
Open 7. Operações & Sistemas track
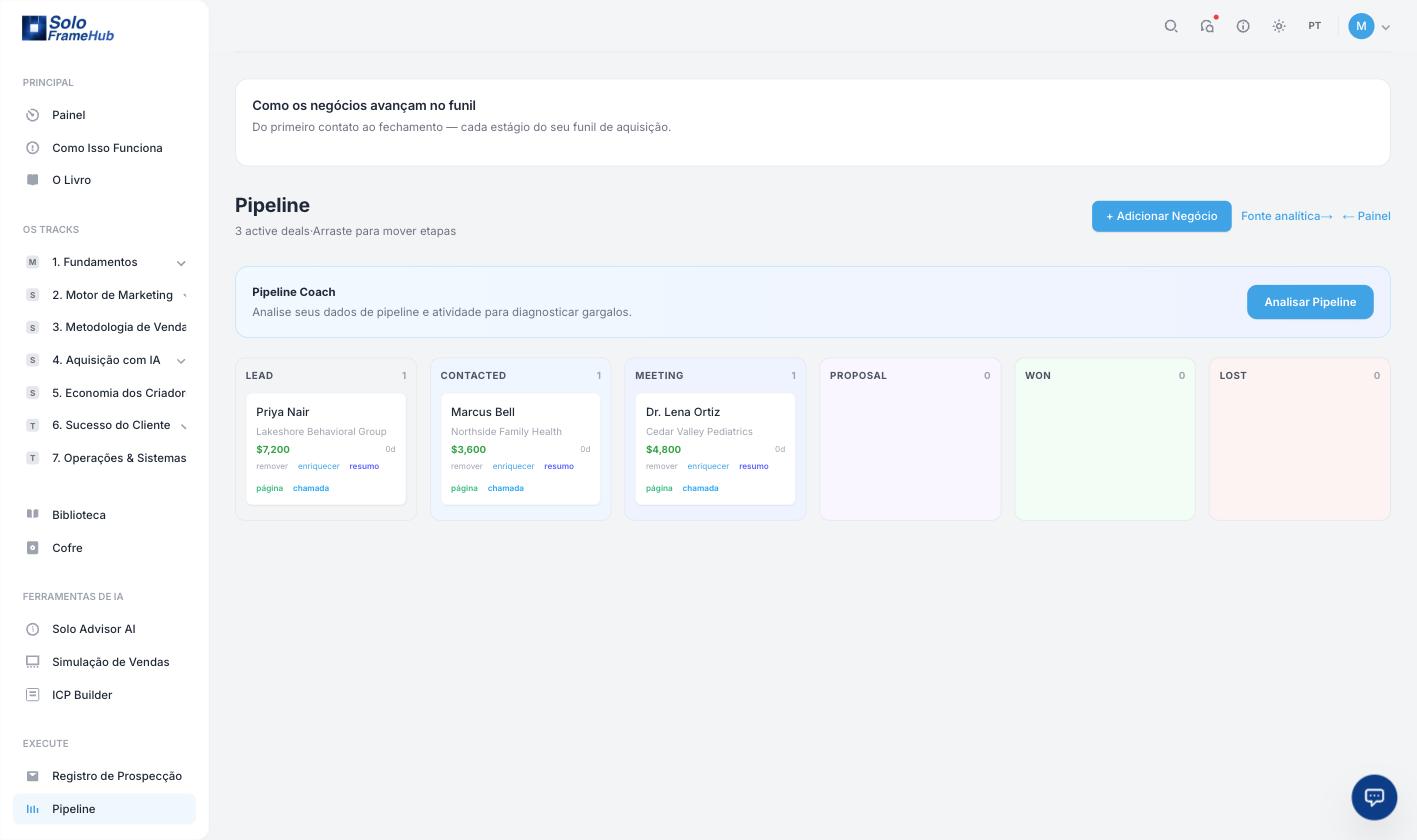point(104,458)
